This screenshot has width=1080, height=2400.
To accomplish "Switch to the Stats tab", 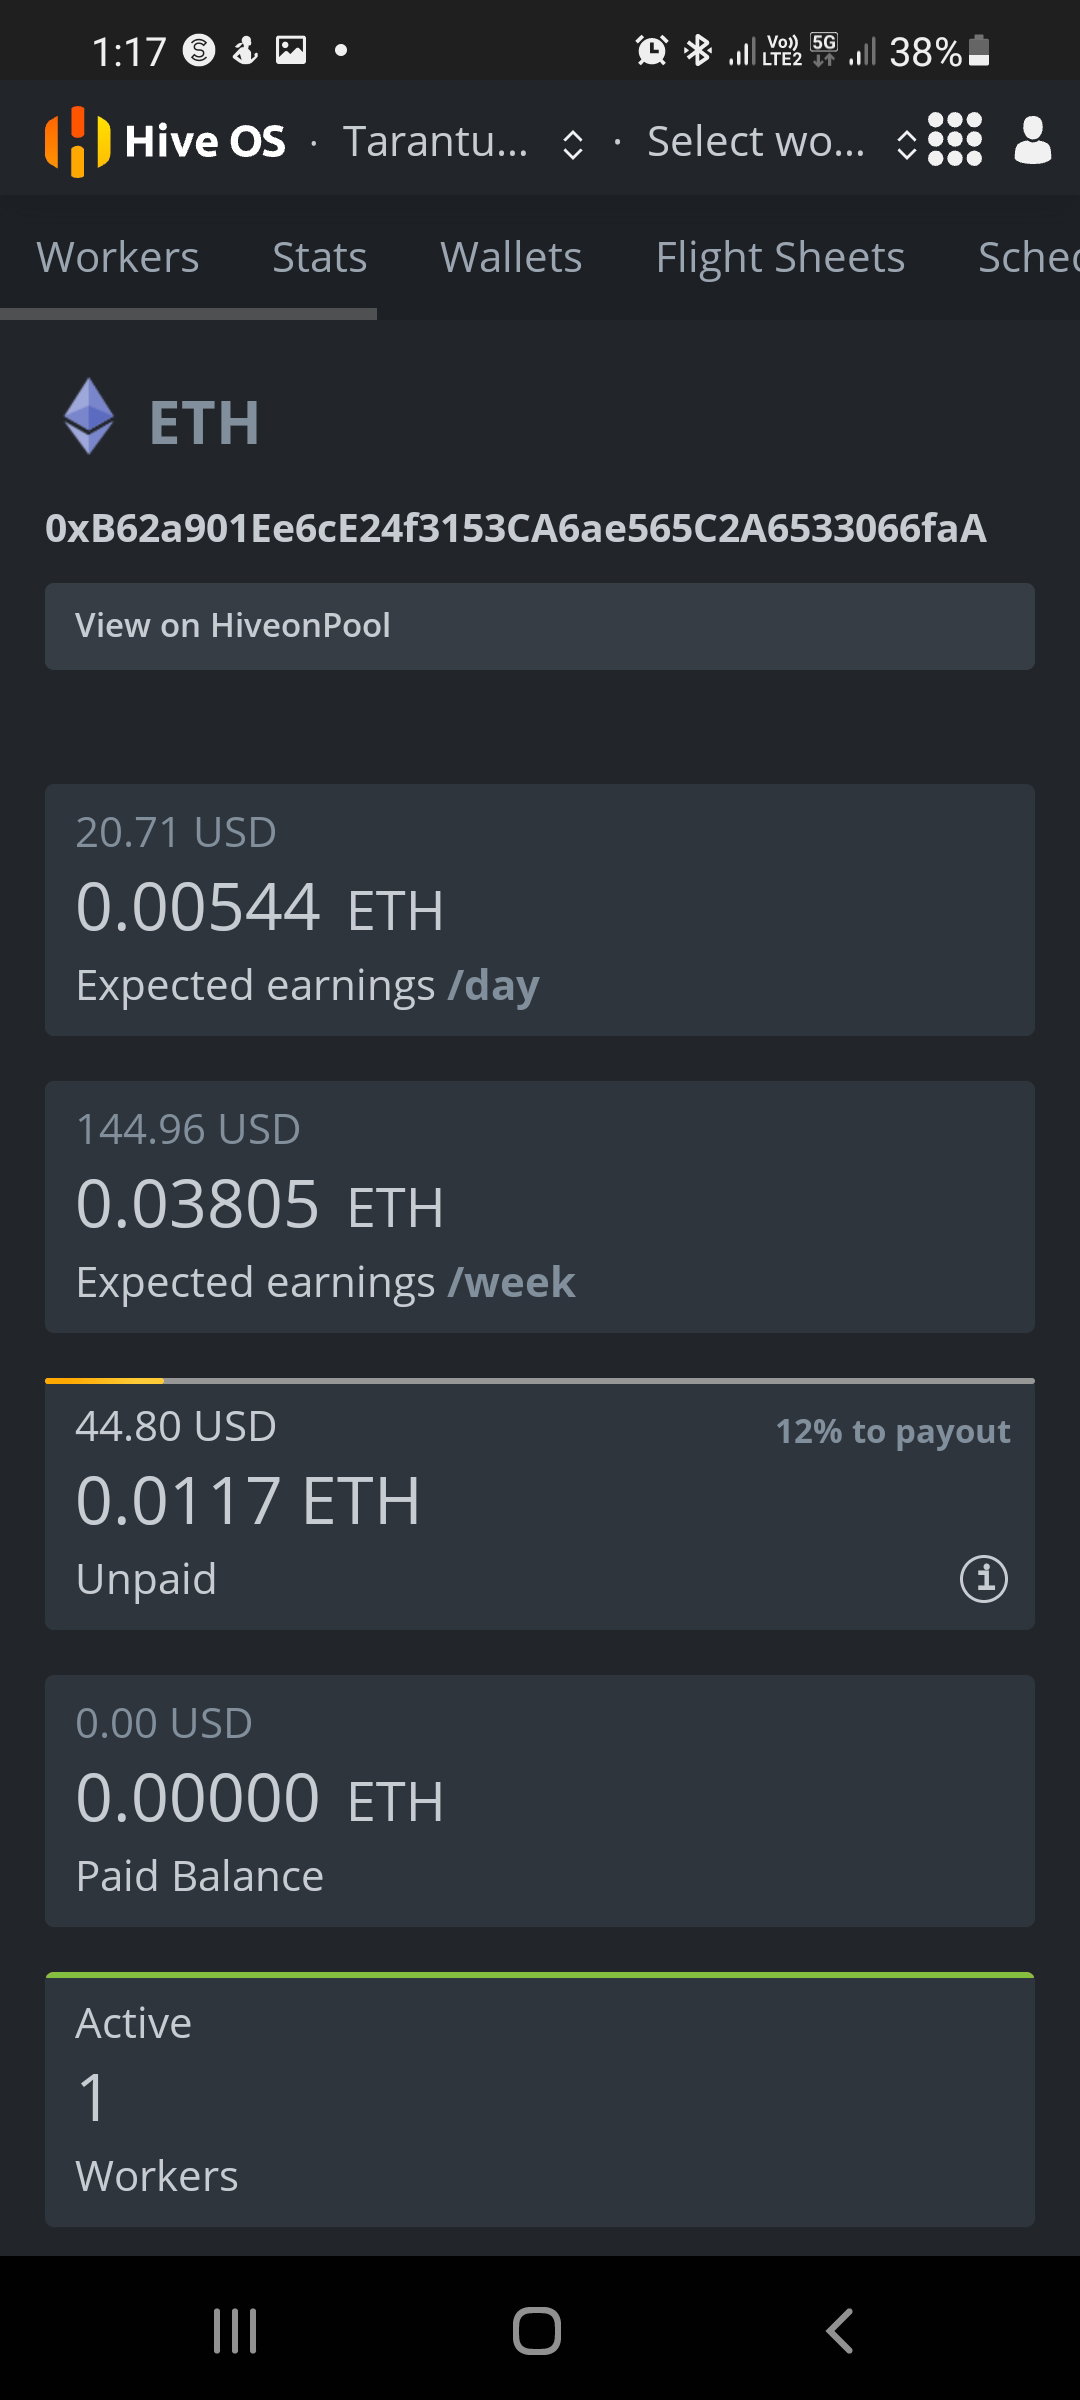I will tap(320, 257).
